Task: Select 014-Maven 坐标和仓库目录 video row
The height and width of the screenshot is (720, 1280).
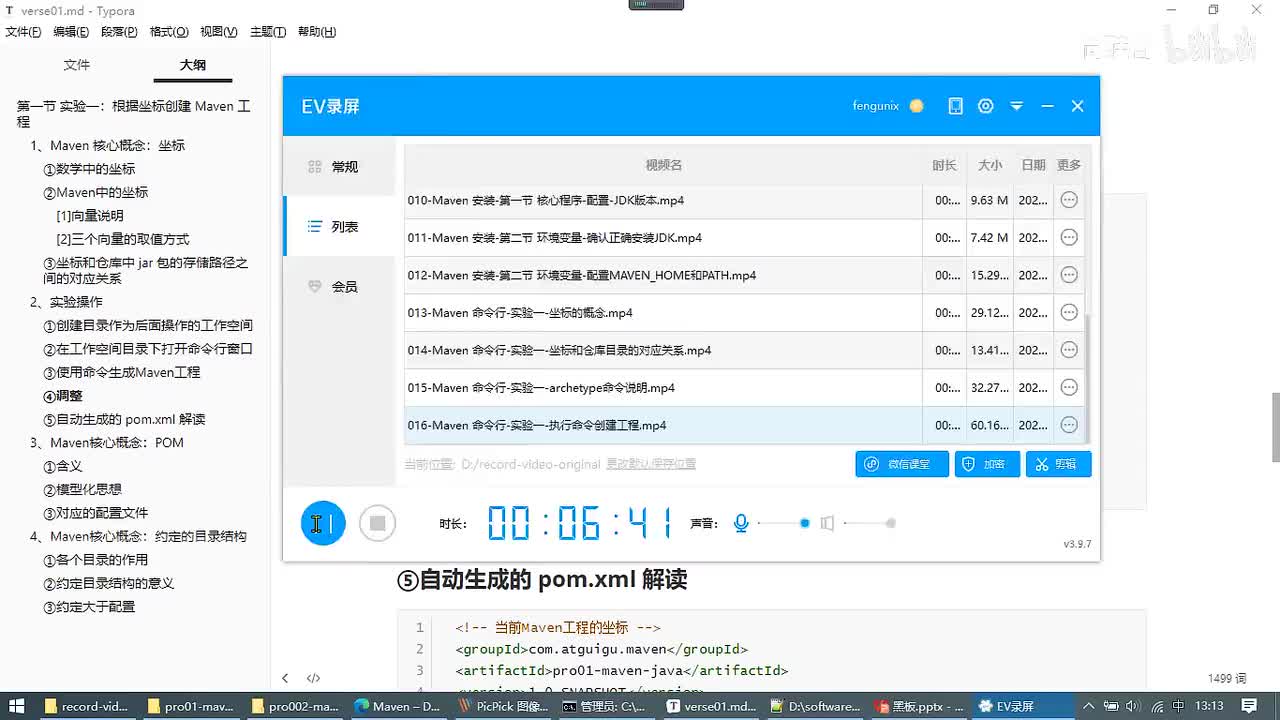Action: coord(744,350)
